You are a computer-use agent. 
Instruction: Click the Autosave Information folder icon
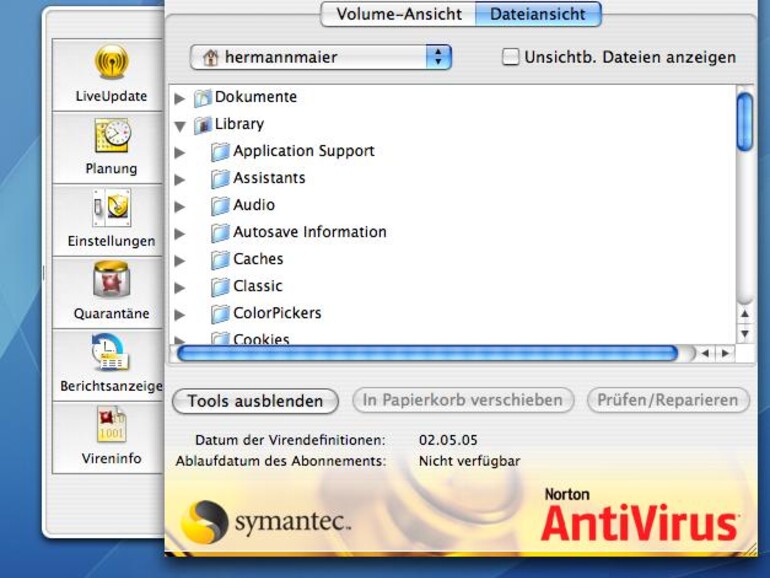220,233
